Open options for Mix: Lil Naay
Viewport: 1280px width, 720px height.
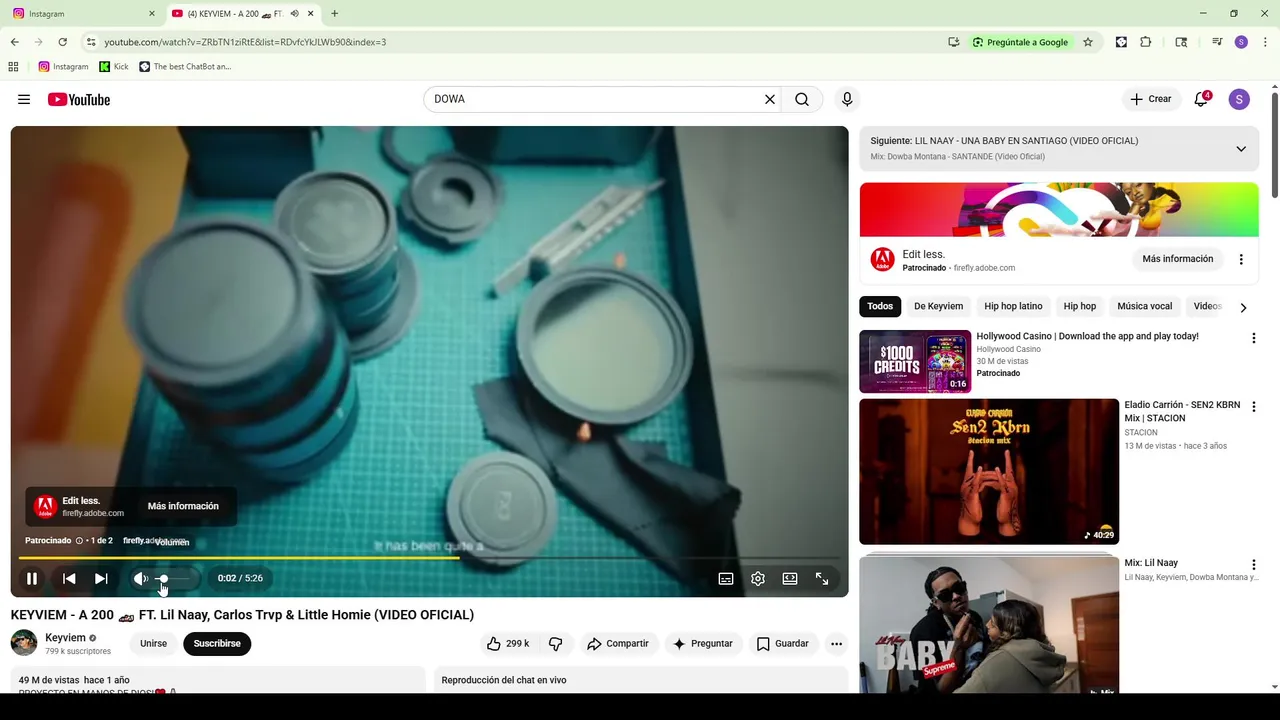[x=1253, y=565]
